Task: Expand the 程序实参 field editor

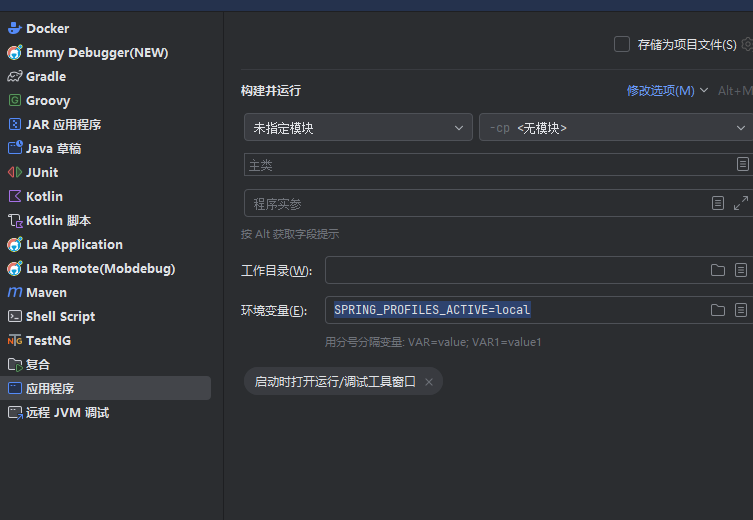Action: click(741, 203)
